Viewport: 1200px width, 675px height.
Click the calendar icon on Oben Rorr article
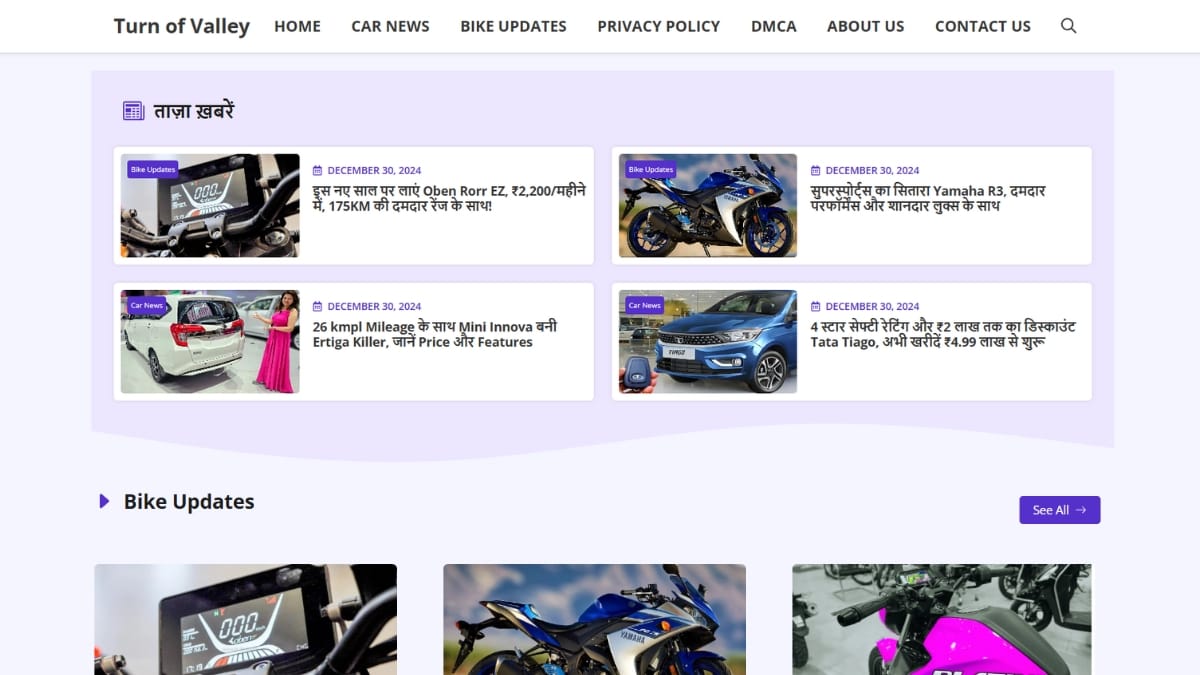[x=318, y=171]
